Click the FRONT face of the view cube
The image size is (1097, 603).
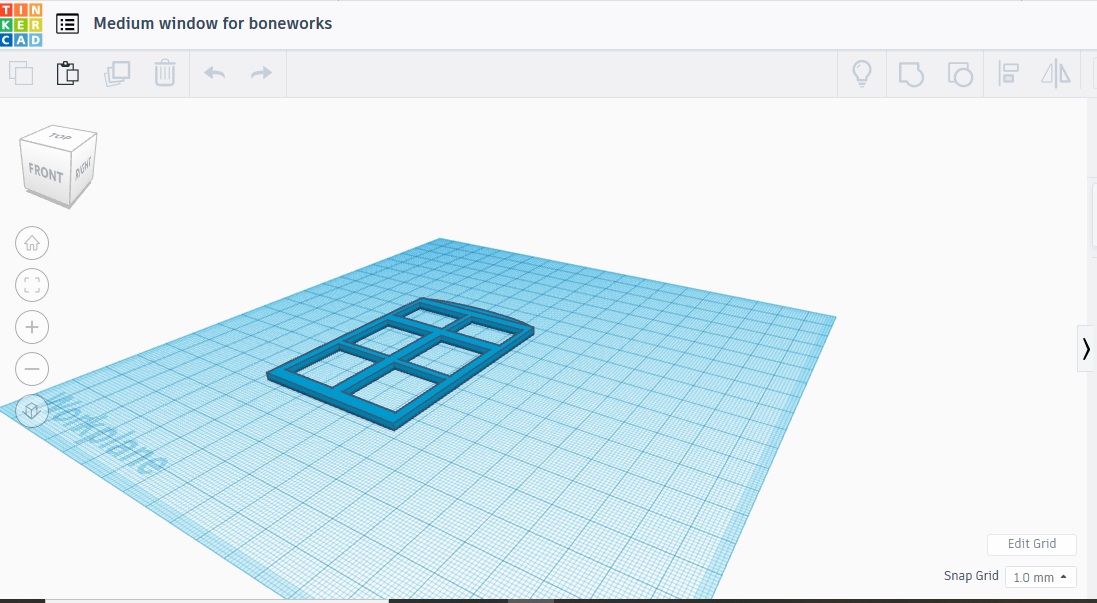tap(45, 173)
